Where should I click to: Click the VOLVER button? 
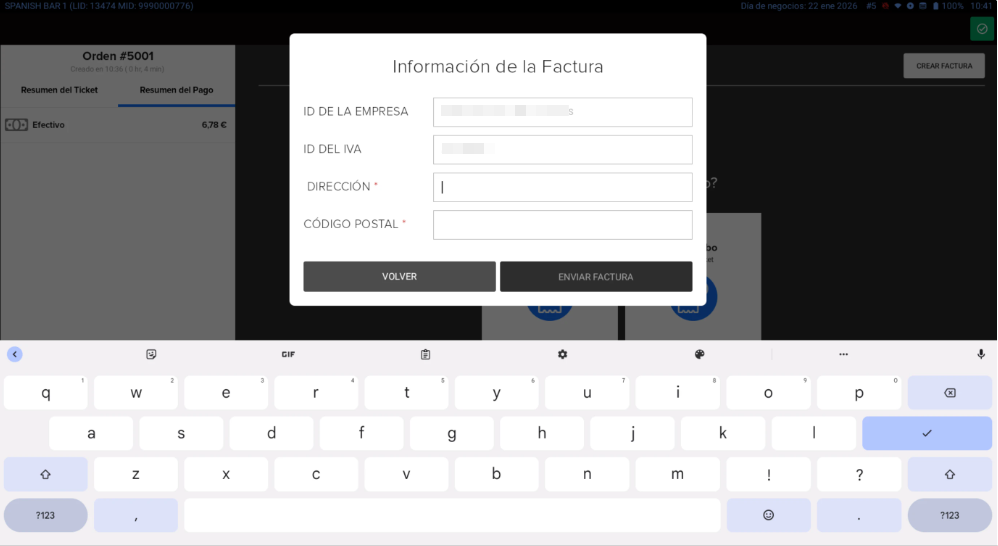coord(399,276)
